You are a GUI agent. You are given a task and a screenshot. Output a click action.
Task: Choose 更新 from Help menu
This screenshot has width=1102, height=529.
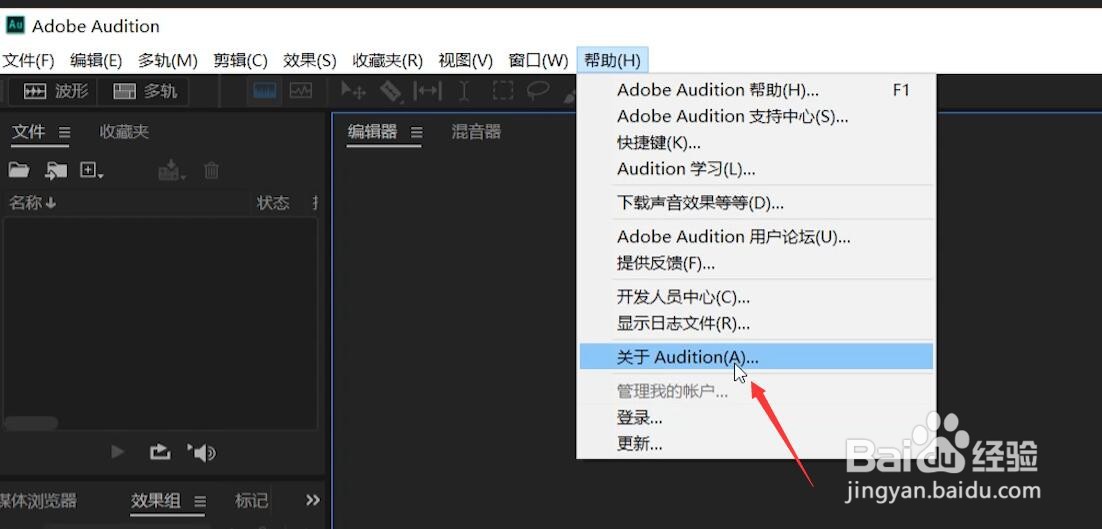[756, 444]
